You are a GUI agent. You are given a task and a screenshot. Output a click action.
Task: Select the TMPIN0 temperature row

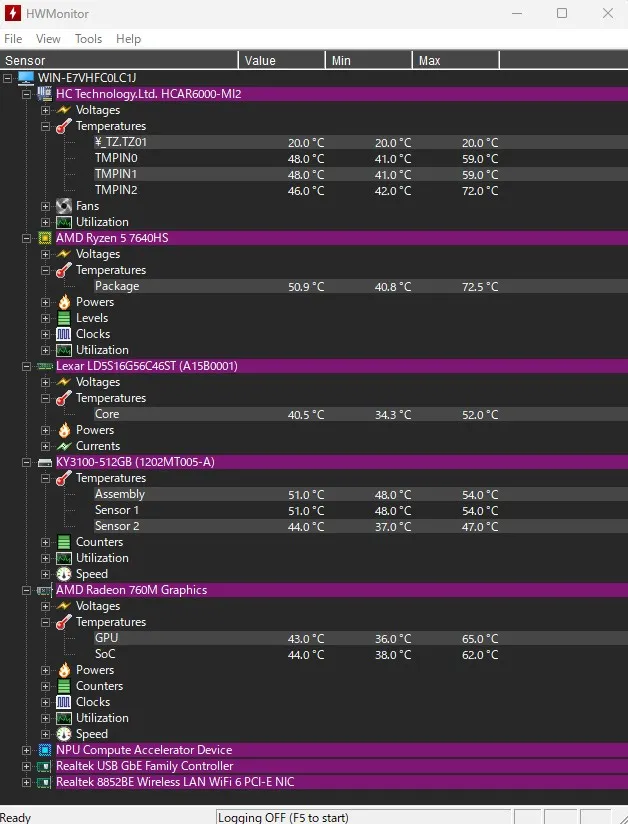(x=361, y=158)
